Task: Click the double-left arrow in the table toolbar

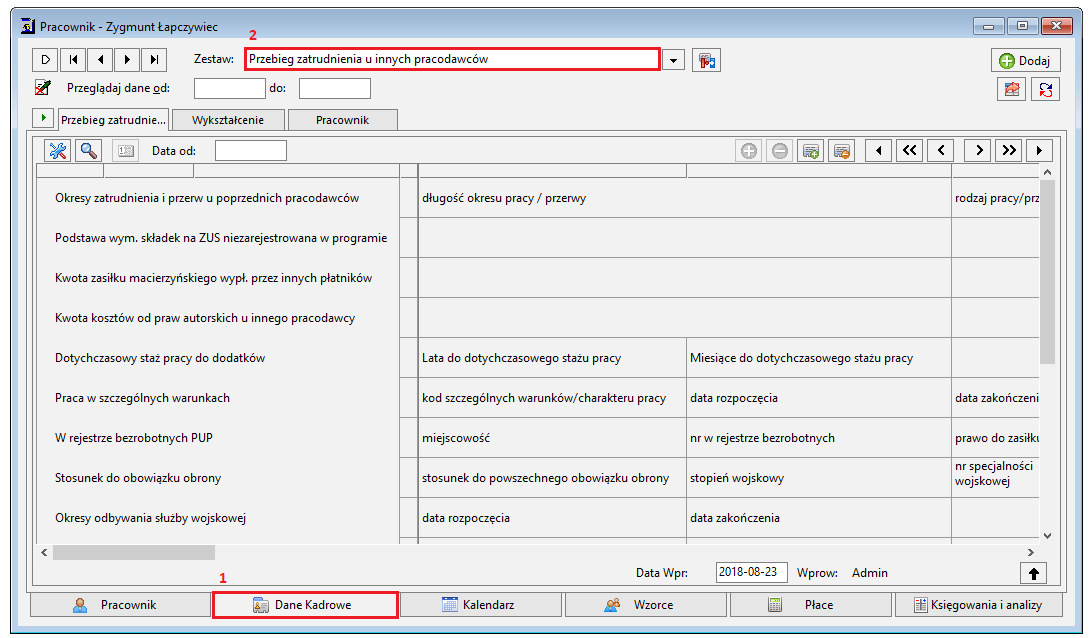Action: (x=910, y=150)
